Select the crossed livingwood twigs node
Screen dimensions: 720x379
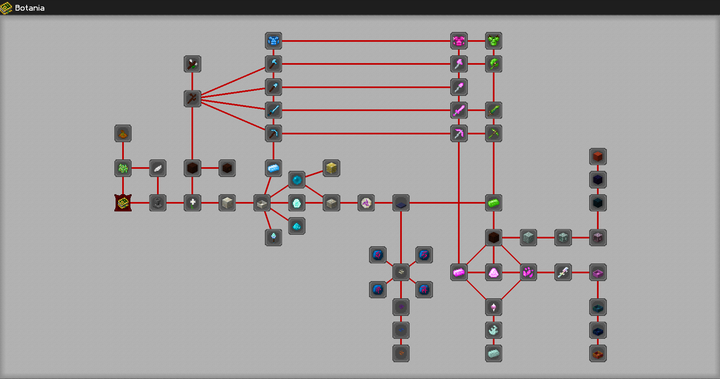[192, 98]
